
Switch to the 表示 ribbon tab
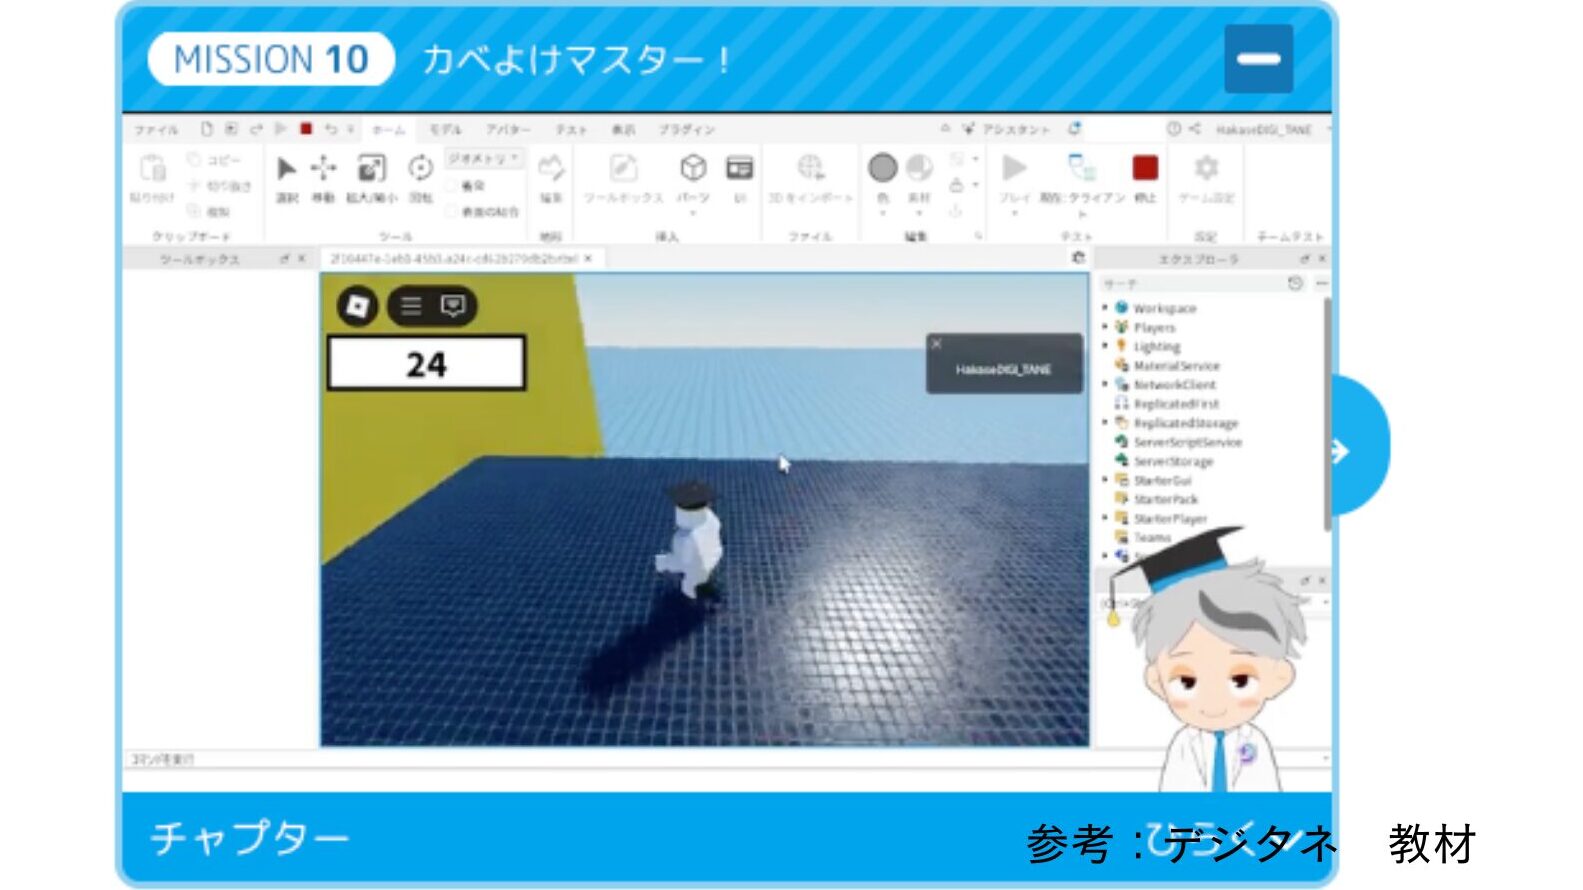click(x=623, y=130)
